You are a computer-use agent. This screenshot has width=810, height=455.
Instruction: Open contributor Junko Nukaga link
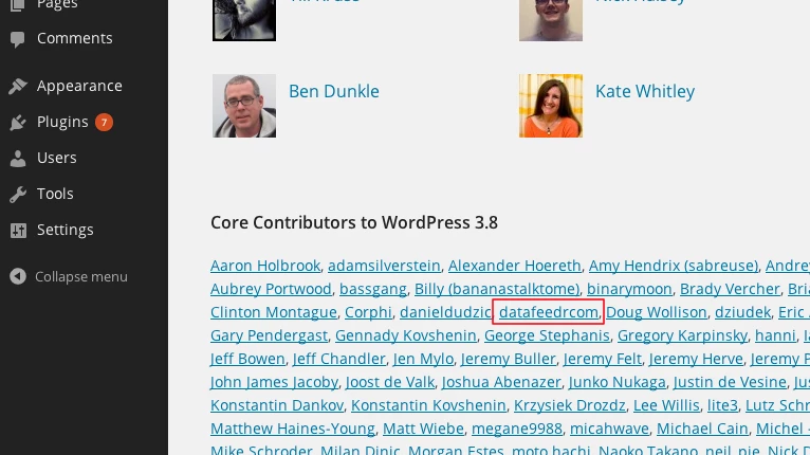617,382
